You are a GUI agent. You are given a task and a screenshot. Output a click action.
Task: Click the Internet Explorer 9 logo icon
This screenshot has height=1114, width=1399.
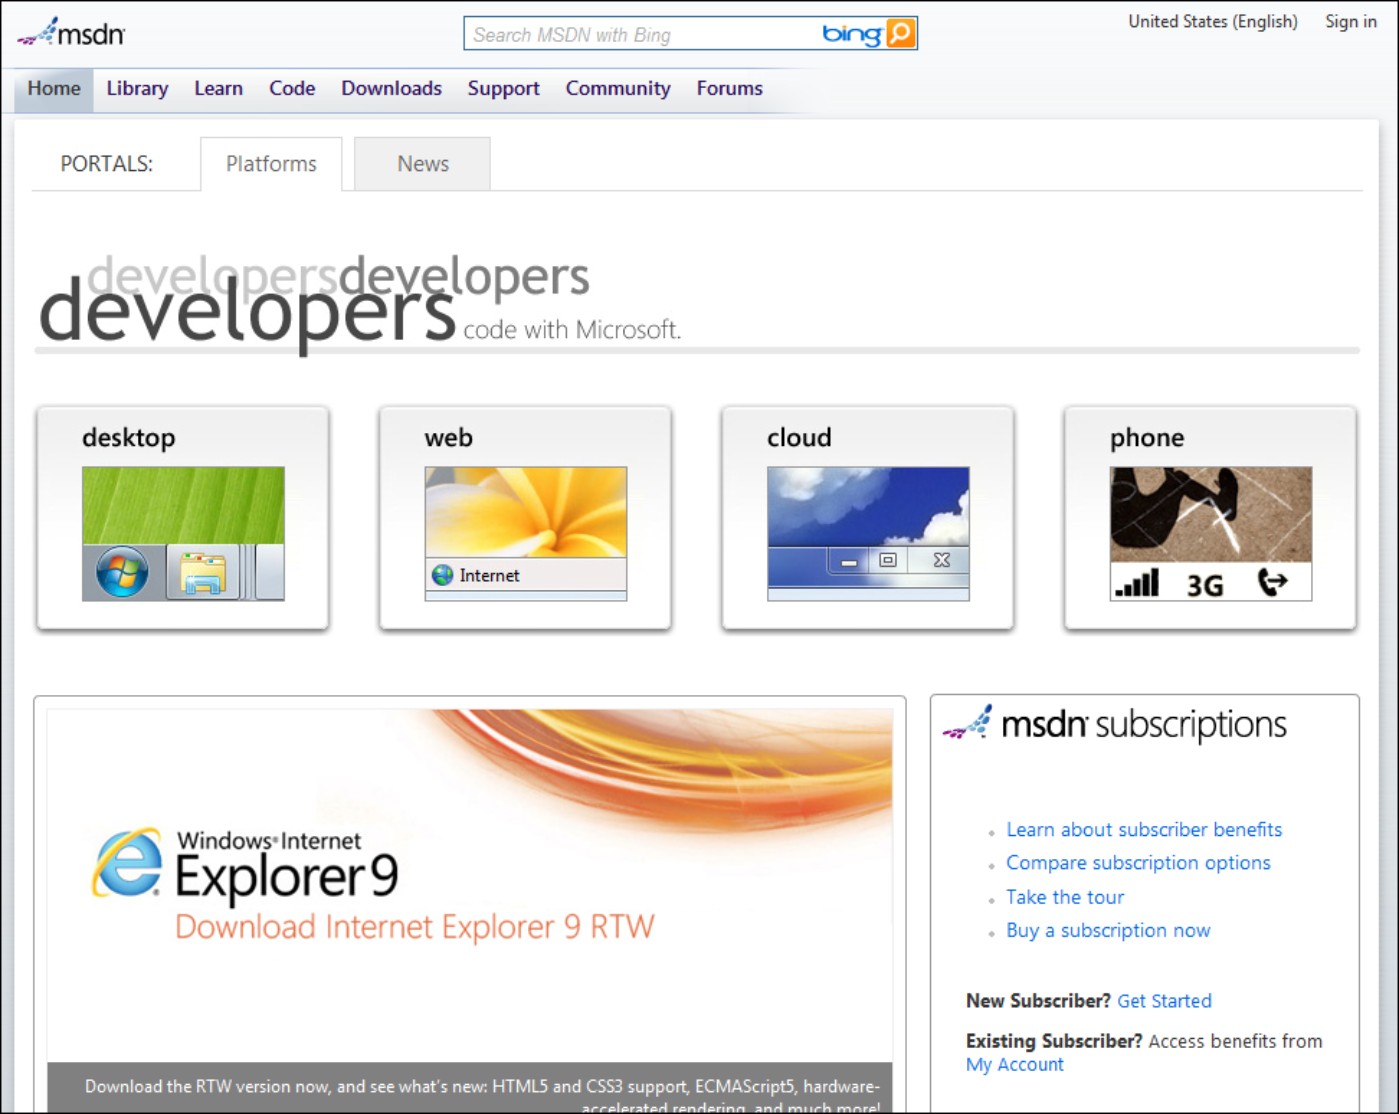tap(127, 863)
